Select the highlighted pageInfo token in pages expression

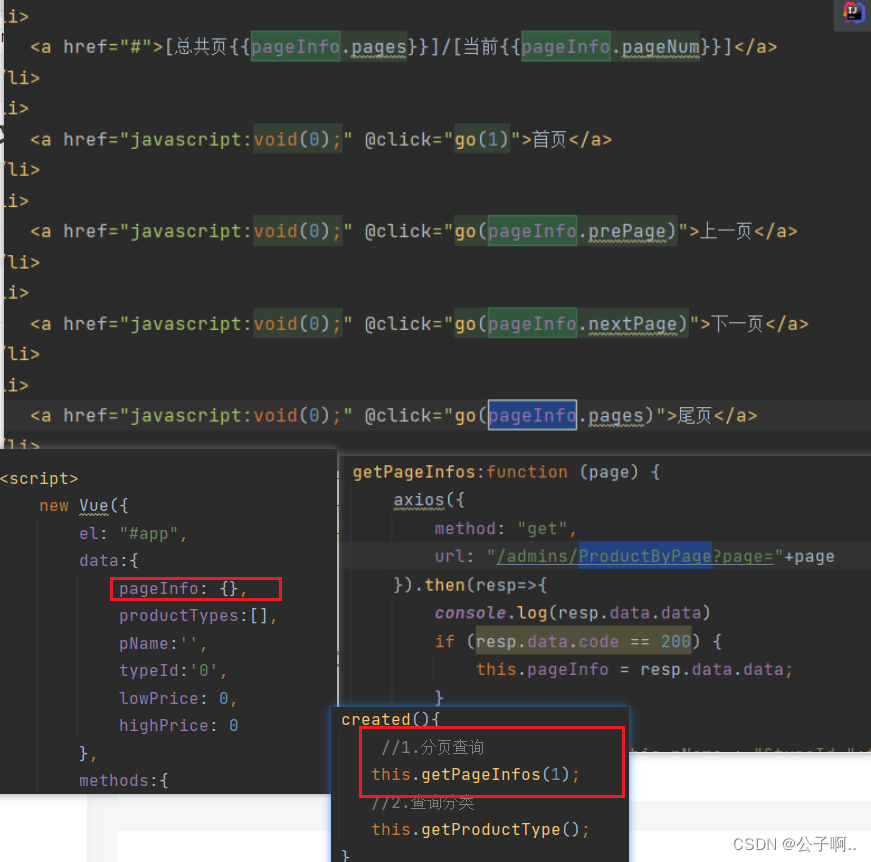point(295,46)
